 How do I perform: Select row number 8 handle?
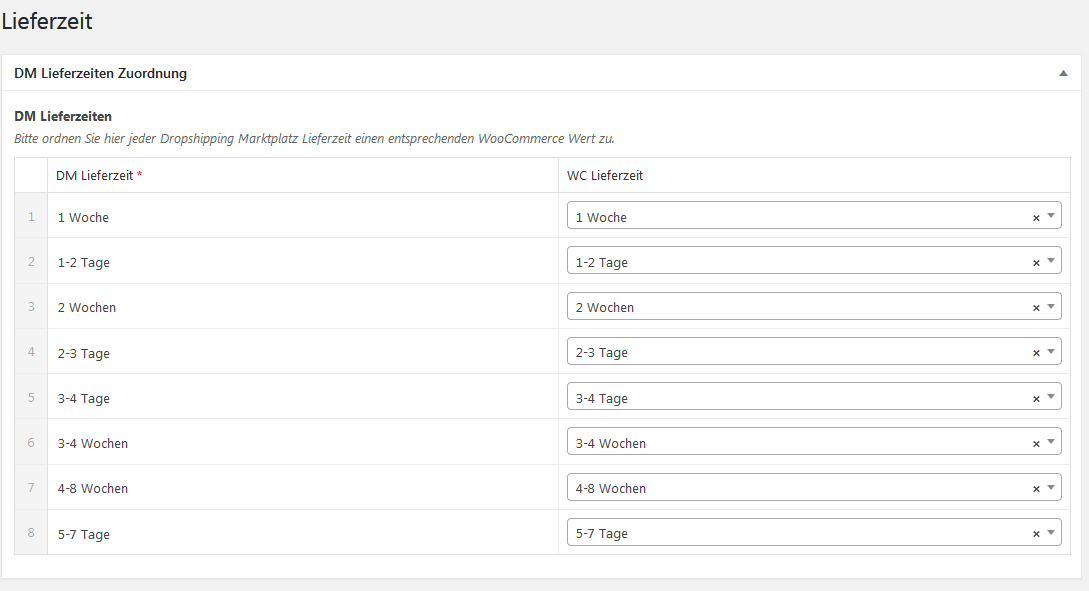click(31, 533)
